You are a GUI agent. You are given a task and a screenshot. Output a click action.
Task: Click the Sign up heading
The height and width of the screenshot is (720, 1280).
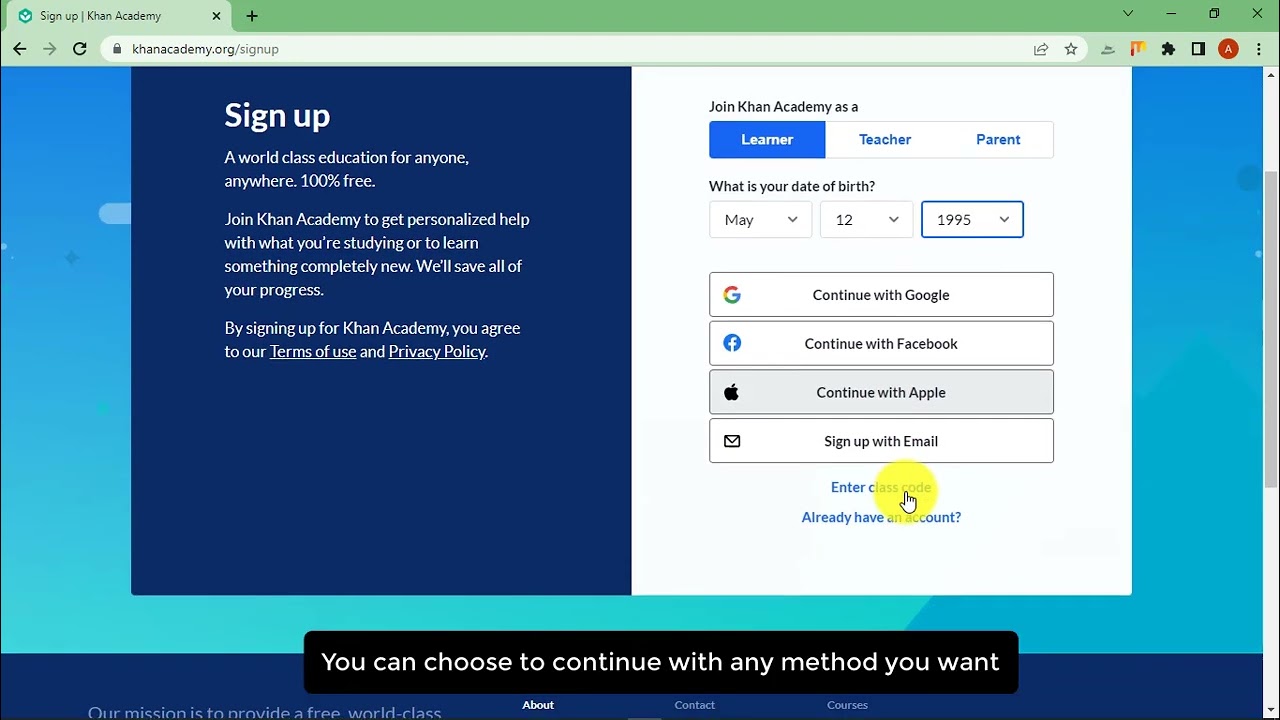click(277, 116)
